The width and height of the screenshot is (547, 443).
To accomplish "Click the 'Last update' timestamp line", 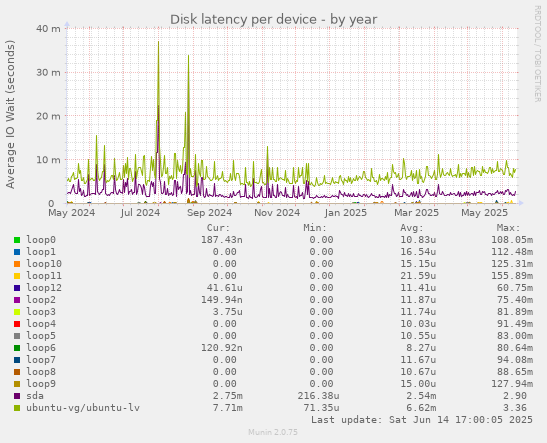I will [x=422, y=420].
